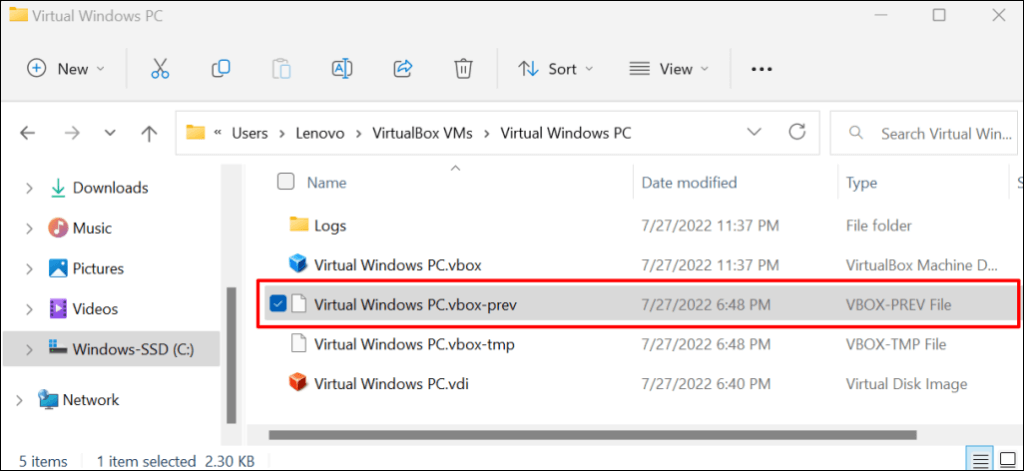Click the Cut scissors icon
1024x471 pixels.
coord(160,68)
